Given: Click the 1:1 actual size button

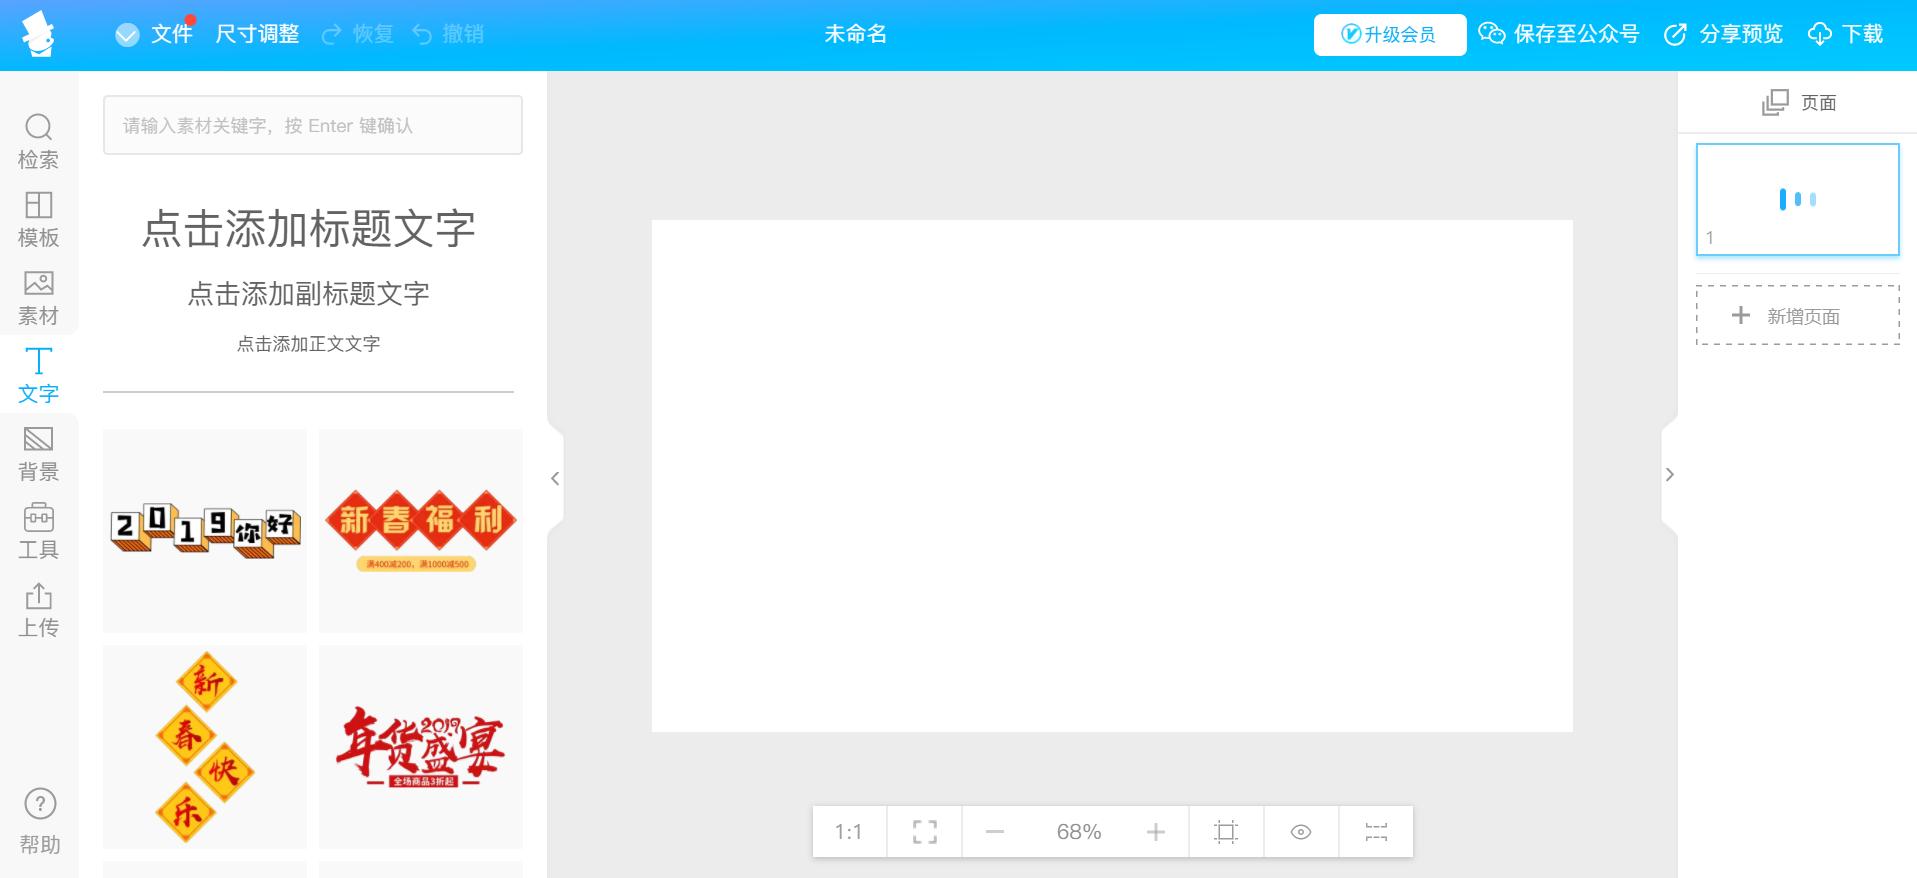Looking at the screenshot, I should point(849,831).
